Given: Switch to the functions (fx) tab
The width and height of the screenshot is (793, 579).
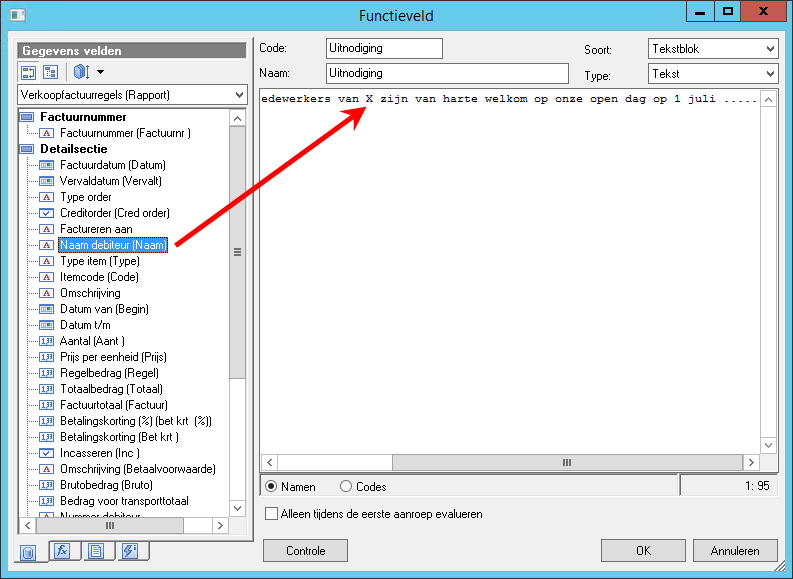Looking at the screenshot, I should pyautogui.click(x=63, y=550).
